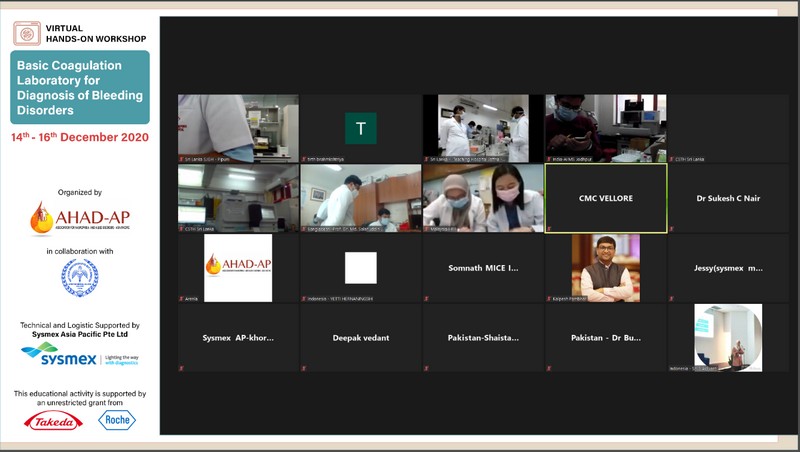Click the workshop logo above VIRTUAL HANDS-ON WORKSHOP

[27, 32]
